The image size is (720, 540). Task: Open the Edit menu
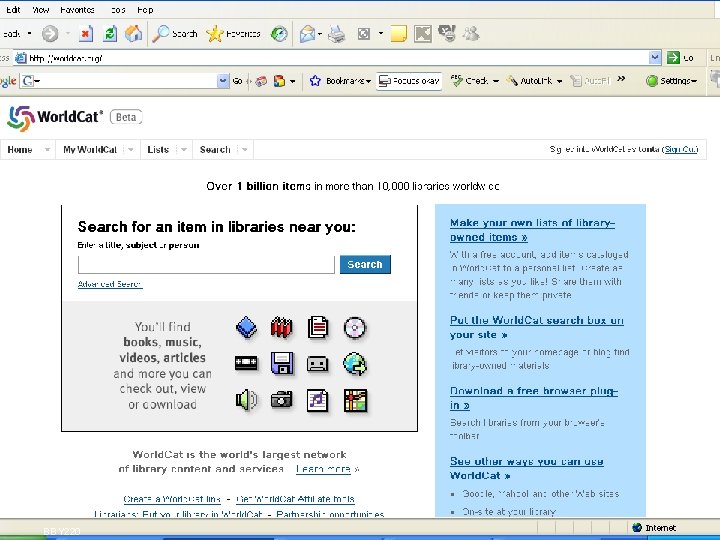13,10
